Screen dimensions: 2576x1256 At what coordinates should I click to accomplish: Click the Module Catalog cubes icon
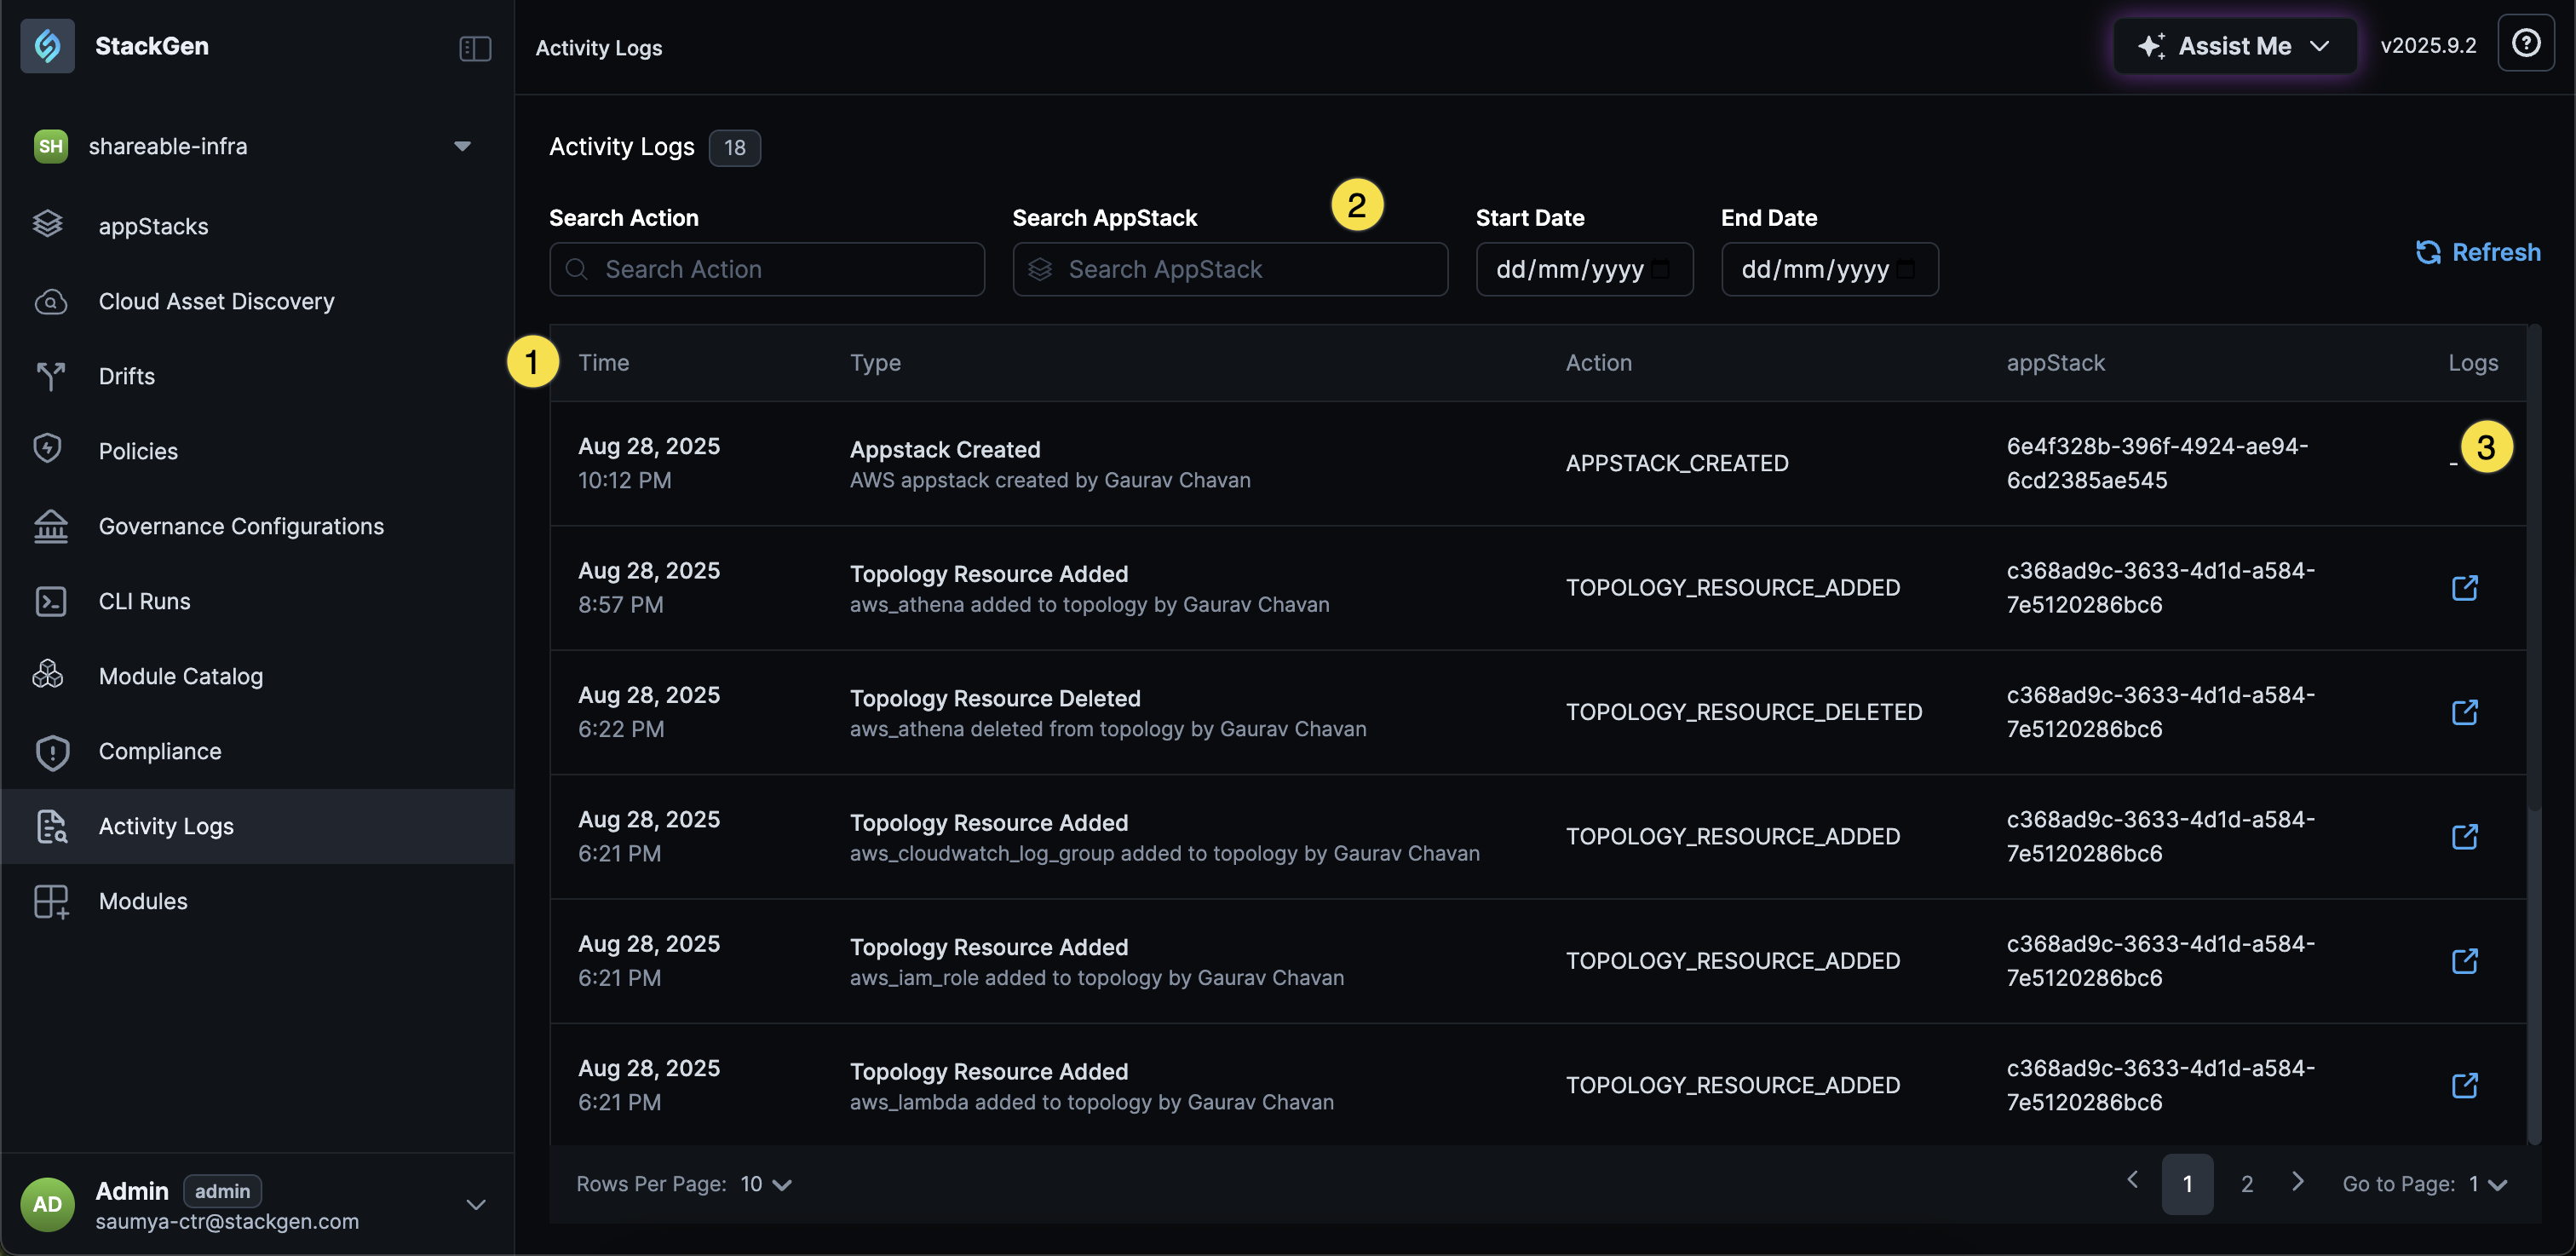[x=48, y=675]
